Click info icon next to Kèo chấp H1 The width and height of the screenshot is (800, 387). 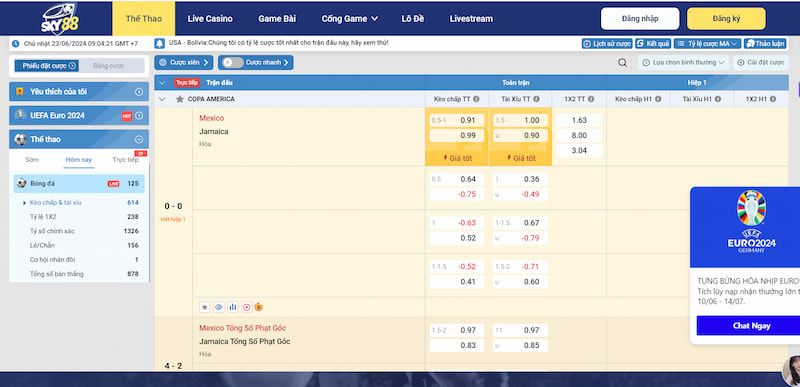point(658,99)
